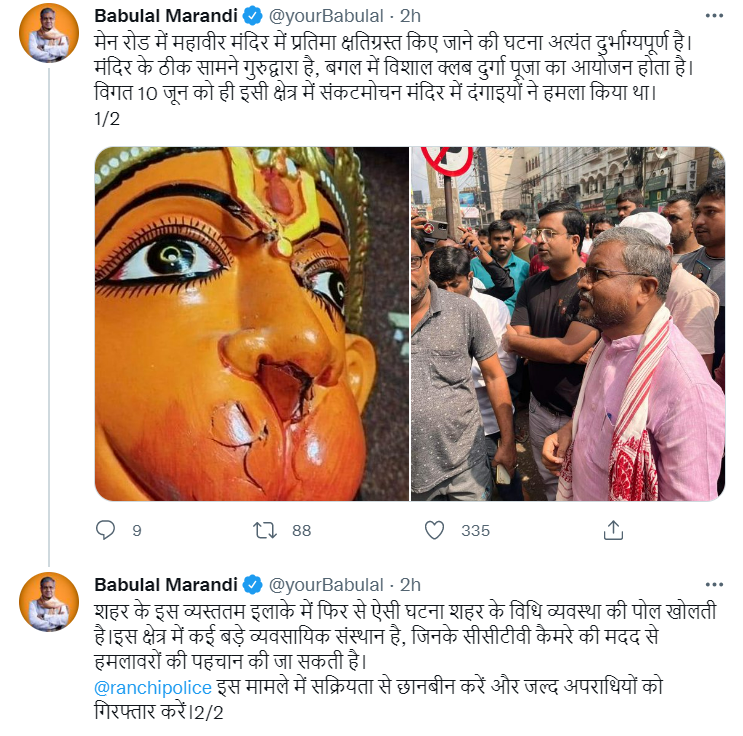This screenshot has width=743, height=736.
Task: Open Babulal Marandi name in second tweet
Action: (166, 585)
